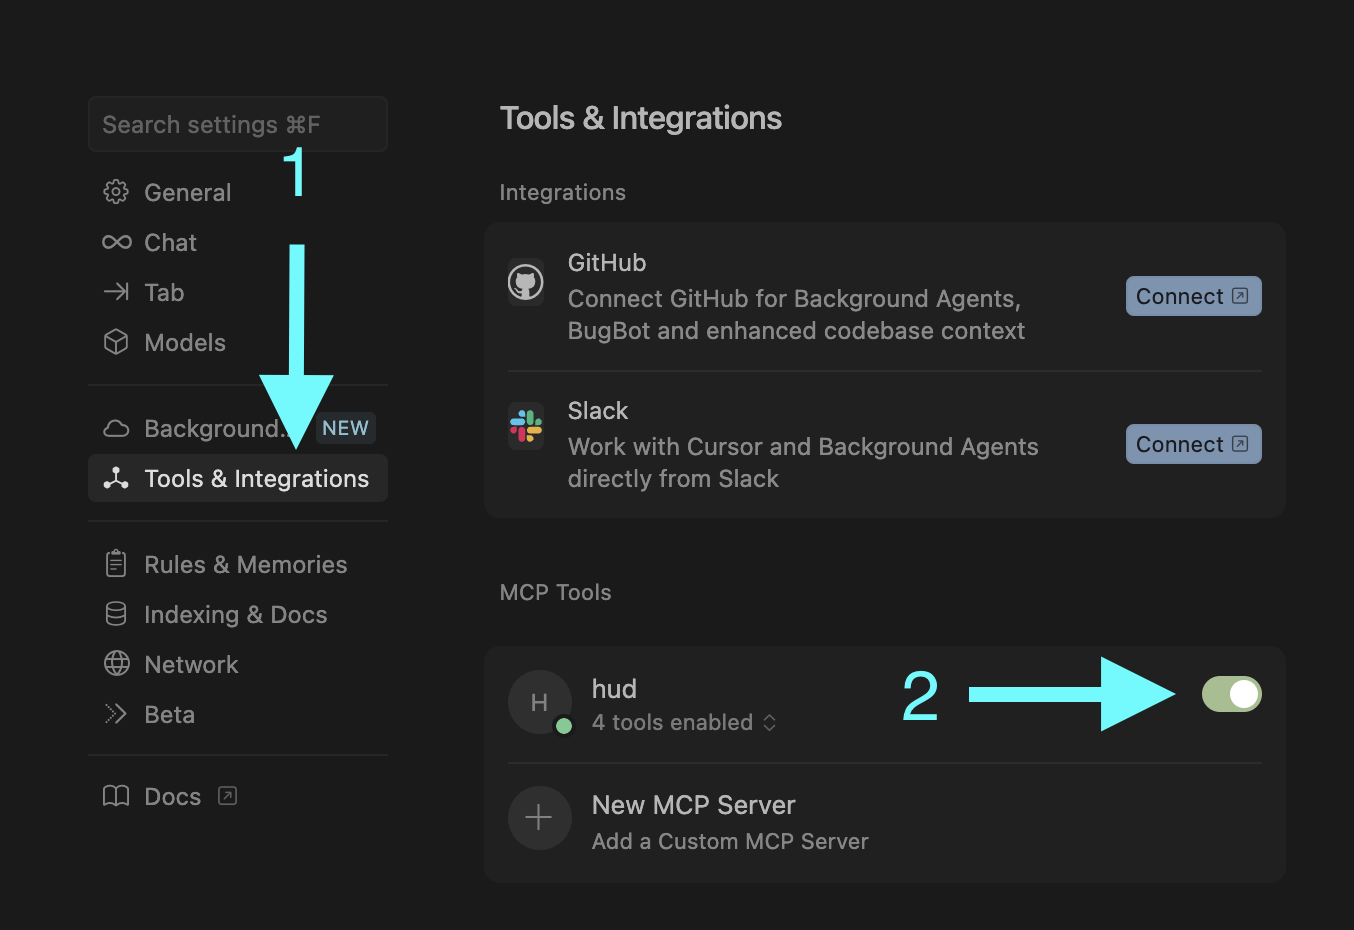
Task: Open Network settings
Action: (x=238, y=664)
